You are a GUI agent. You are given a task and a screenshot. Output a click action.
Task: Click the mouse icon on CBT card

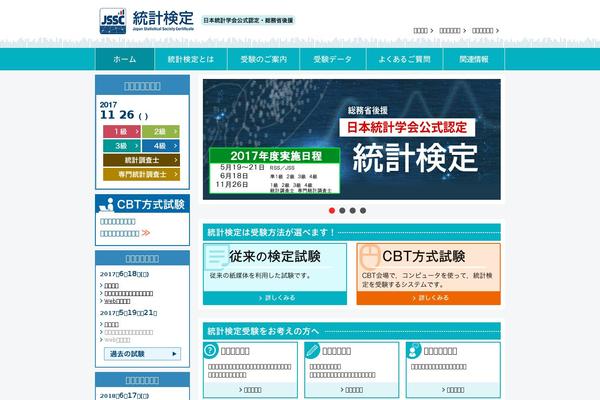pyautogui.click(x=371, y=256)
